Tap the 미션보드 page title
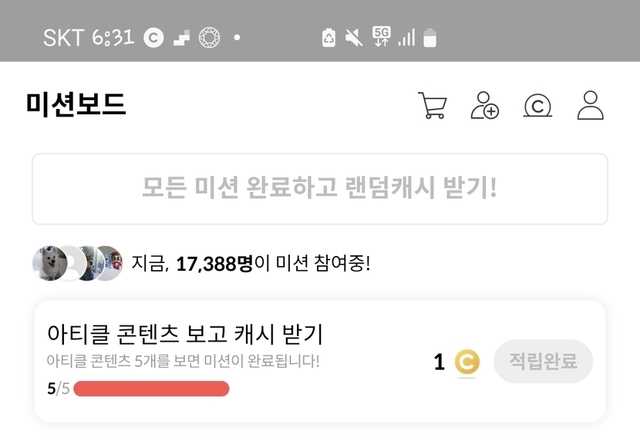 [77, 105]
